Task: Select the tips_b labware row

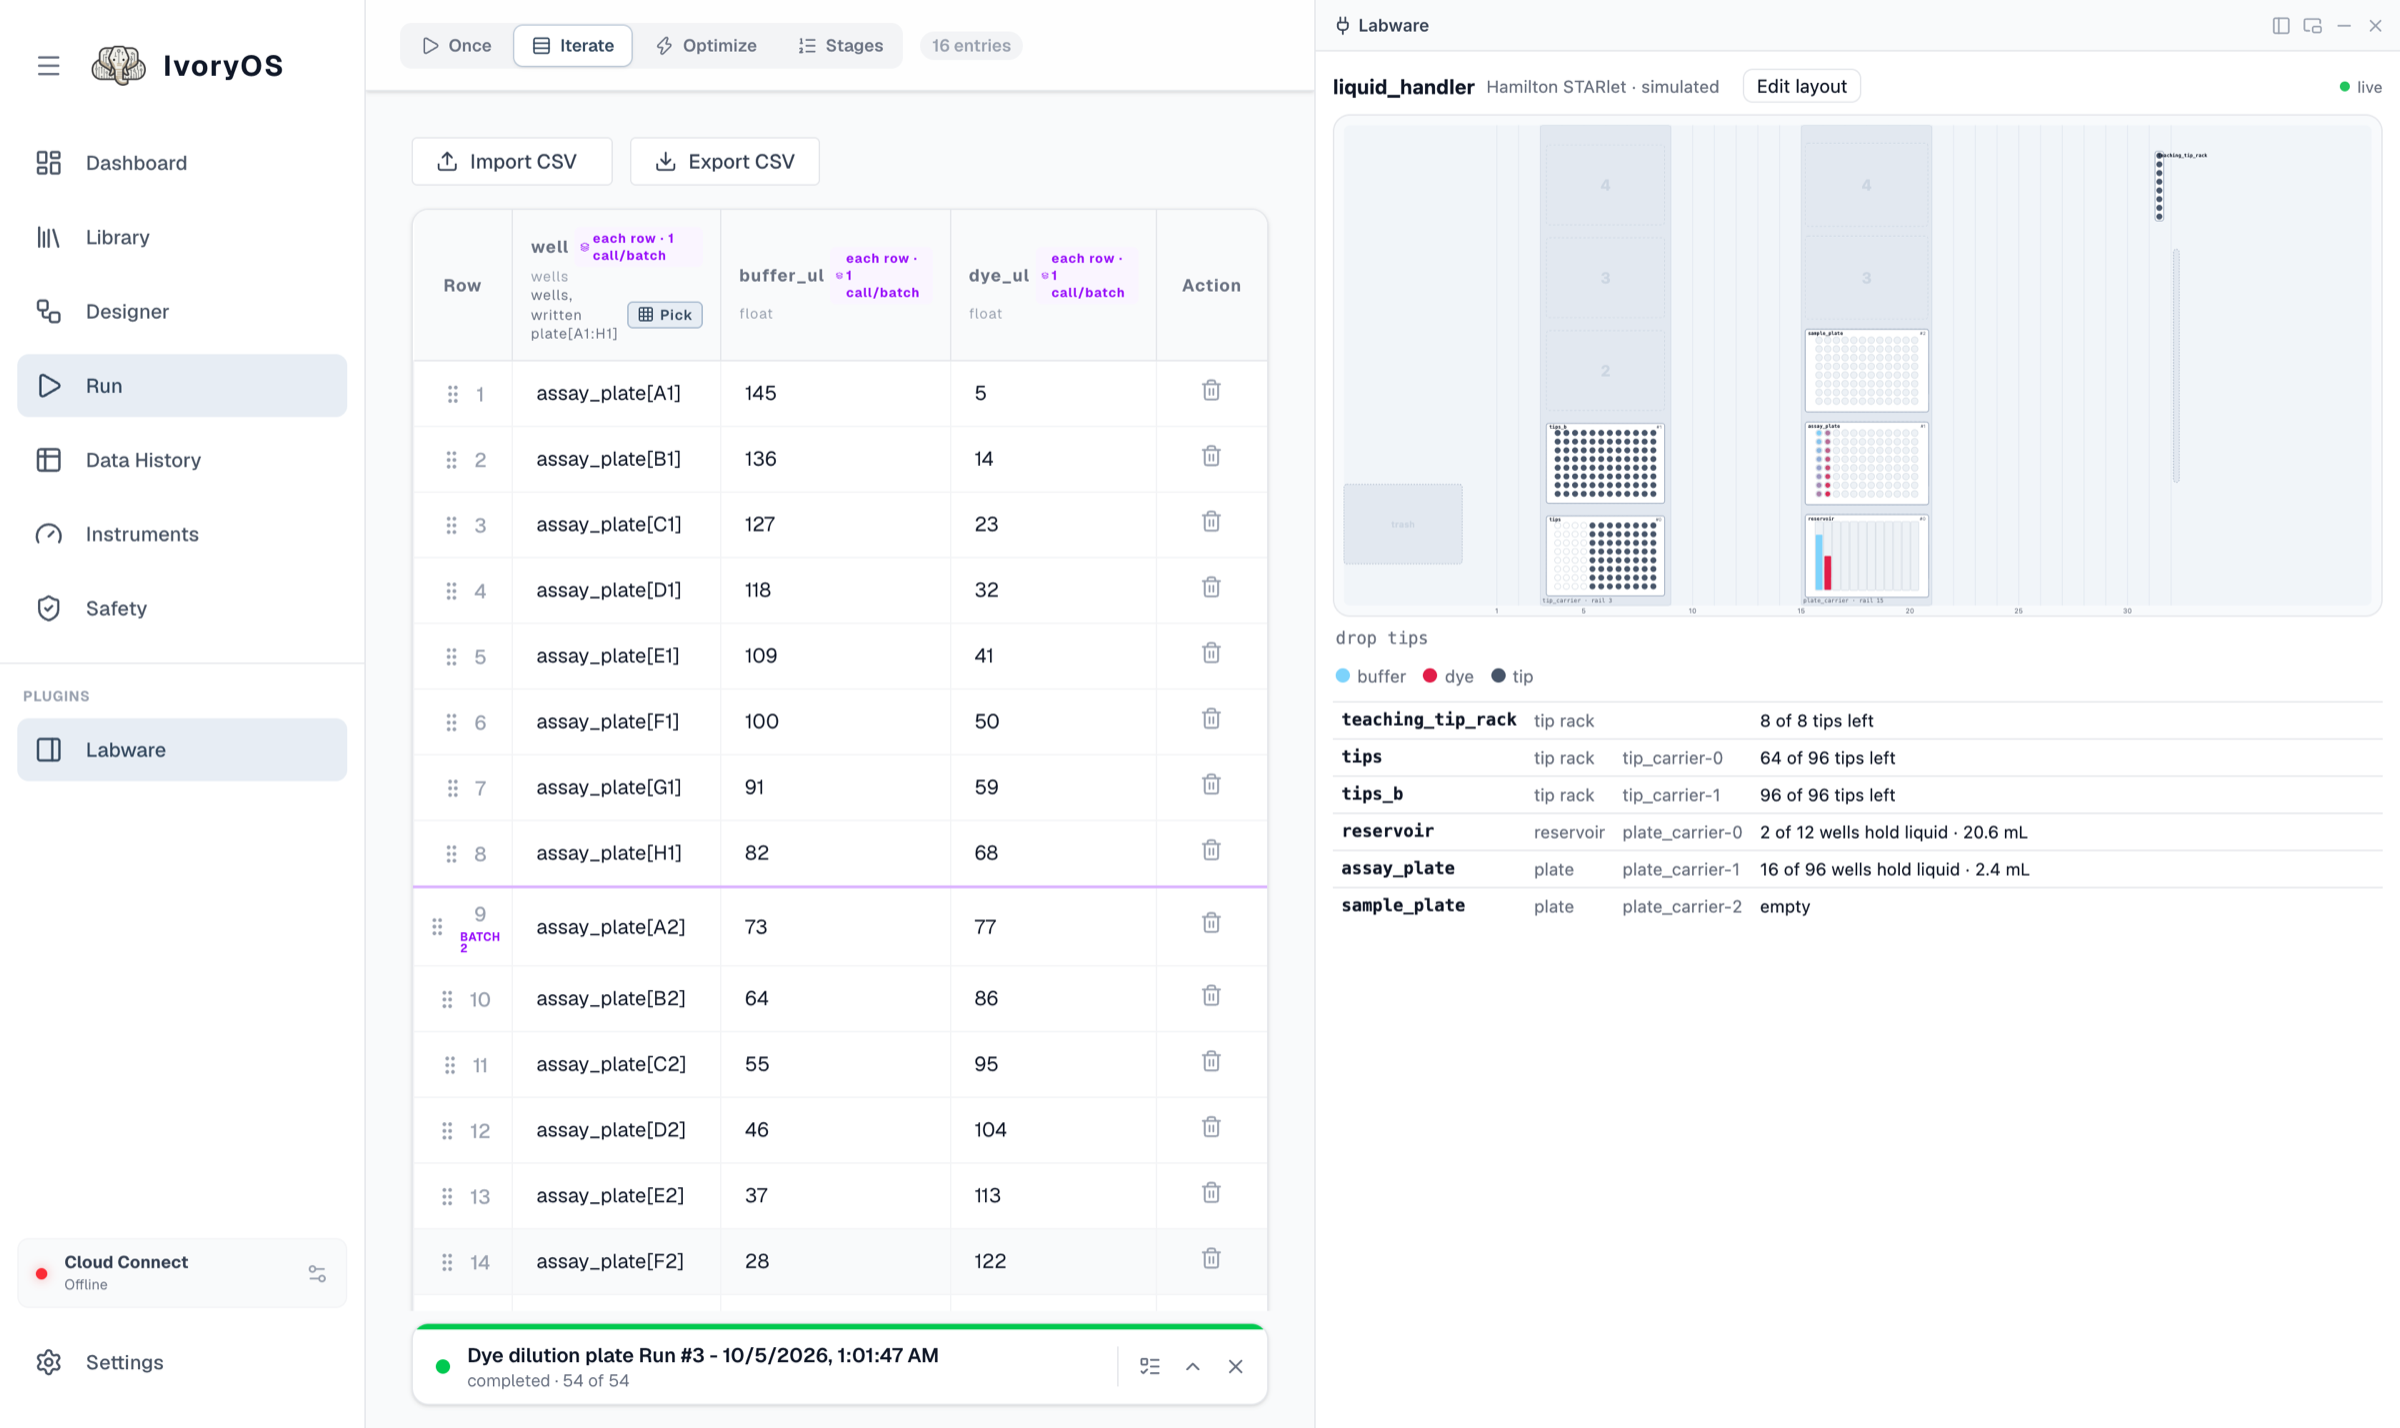Action: click(x=1857, y=795)
